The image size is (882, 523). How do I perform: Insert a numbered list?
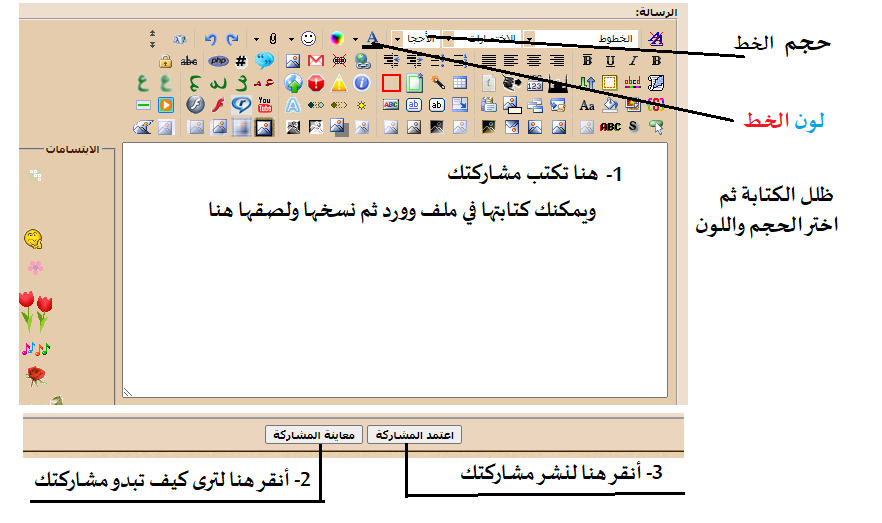pyautogui.click(x=461, y=61)
